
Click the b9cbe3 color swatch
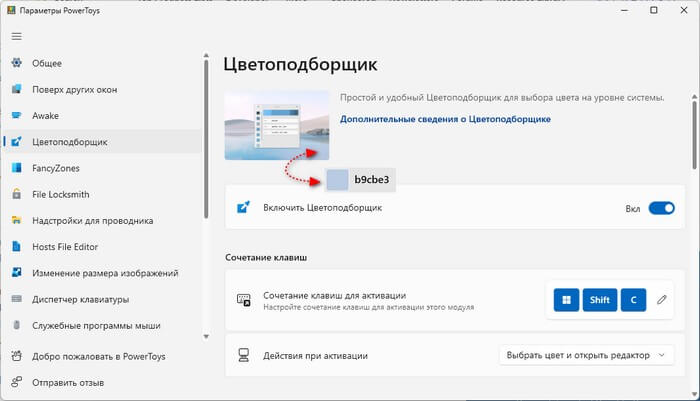[338, 180]
